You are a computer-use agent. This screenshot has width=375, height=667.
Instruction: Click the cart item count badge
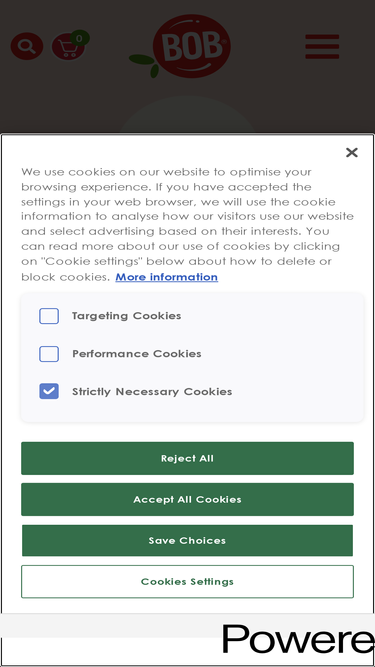click(80, 38)
